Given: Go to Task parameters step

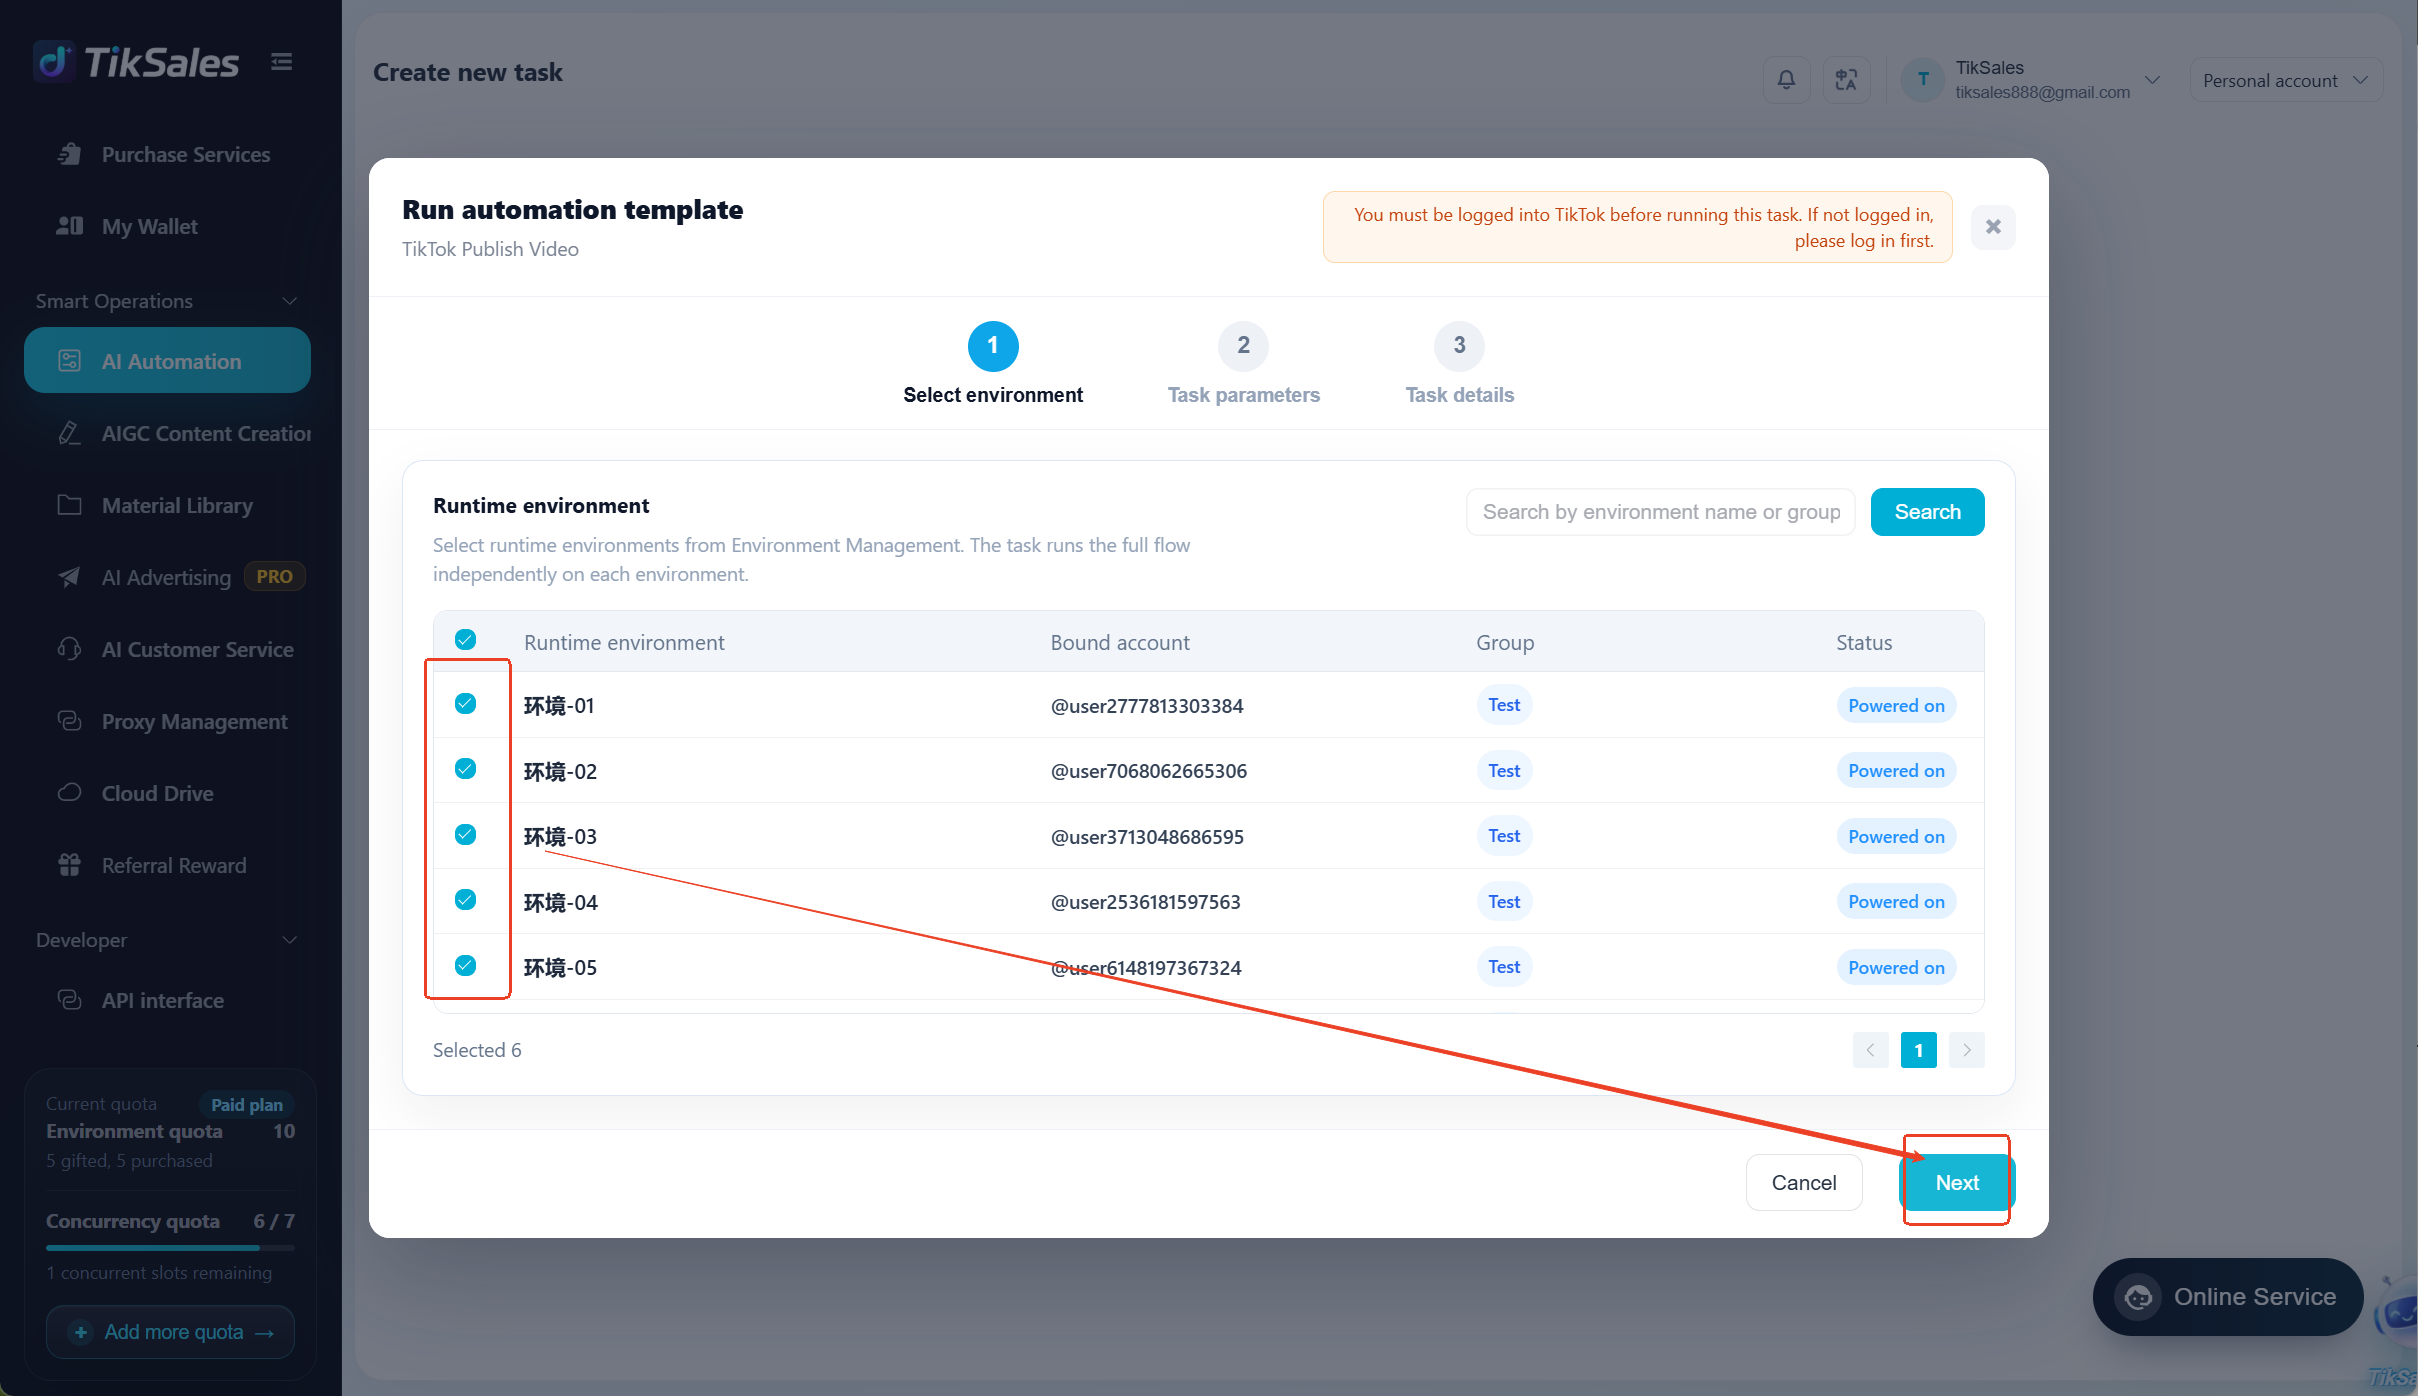Looking at the screenshot, I should coord(1243,364).
